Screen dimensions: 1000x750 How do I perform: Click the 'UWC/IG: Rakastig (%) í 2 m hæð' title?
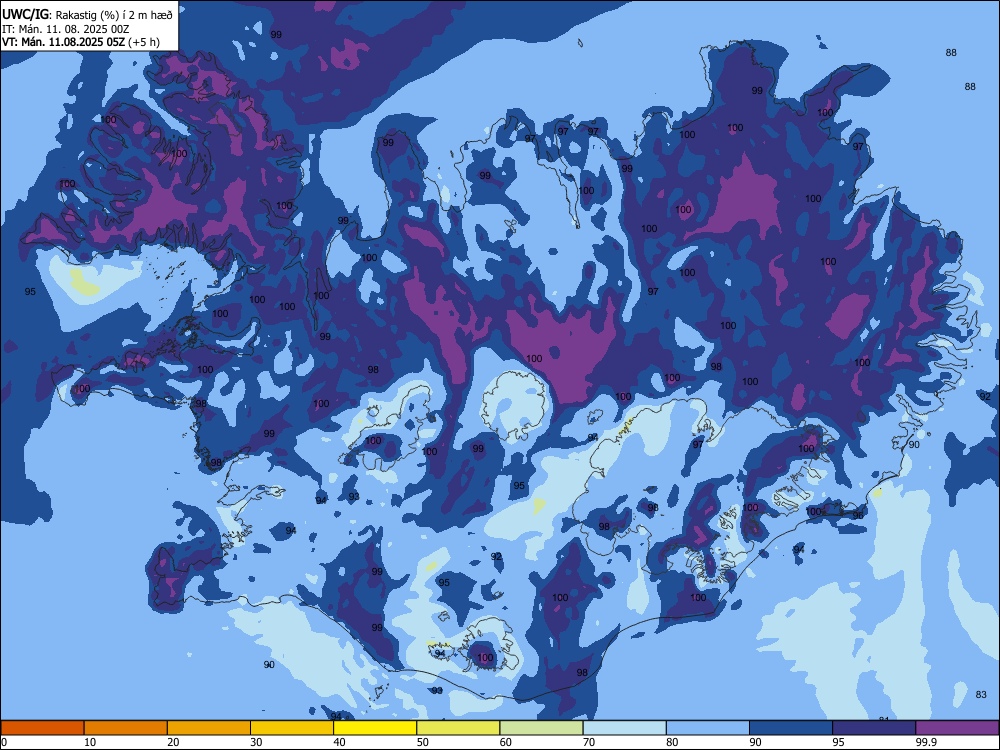pyautogui.click(x=87, y=15)
